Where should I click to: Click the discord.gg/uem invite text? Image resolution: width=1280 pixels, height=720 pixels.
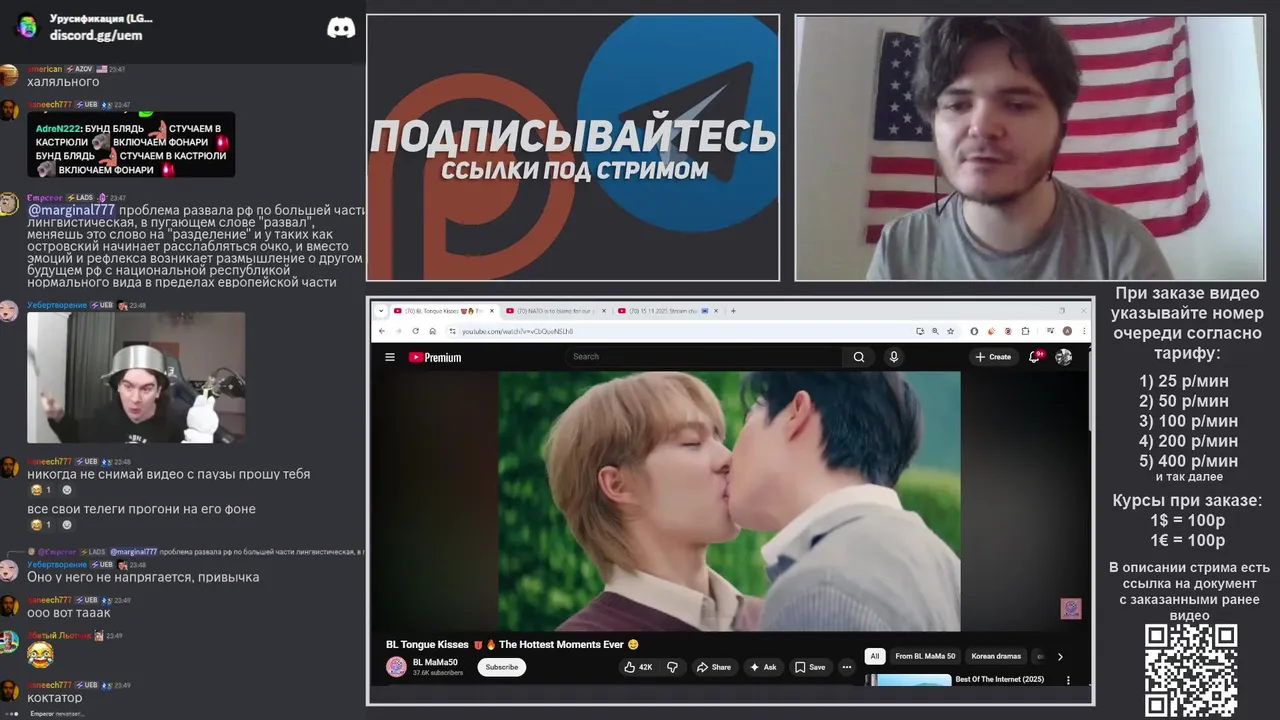click(x=96, y=35)
